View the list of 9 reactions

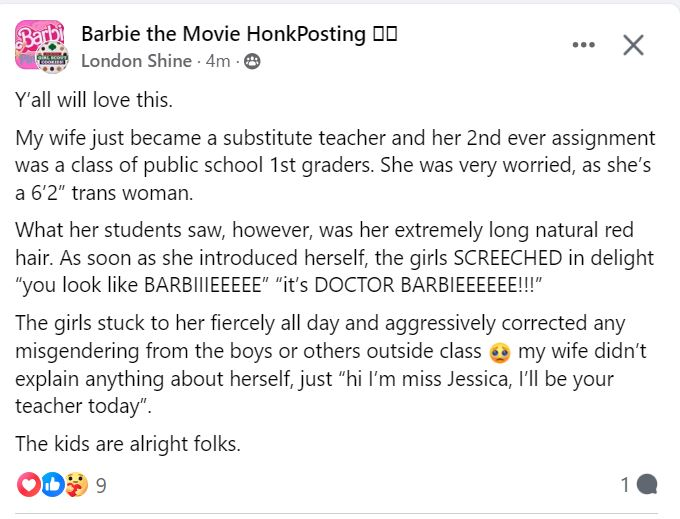(x=101, y=485)
